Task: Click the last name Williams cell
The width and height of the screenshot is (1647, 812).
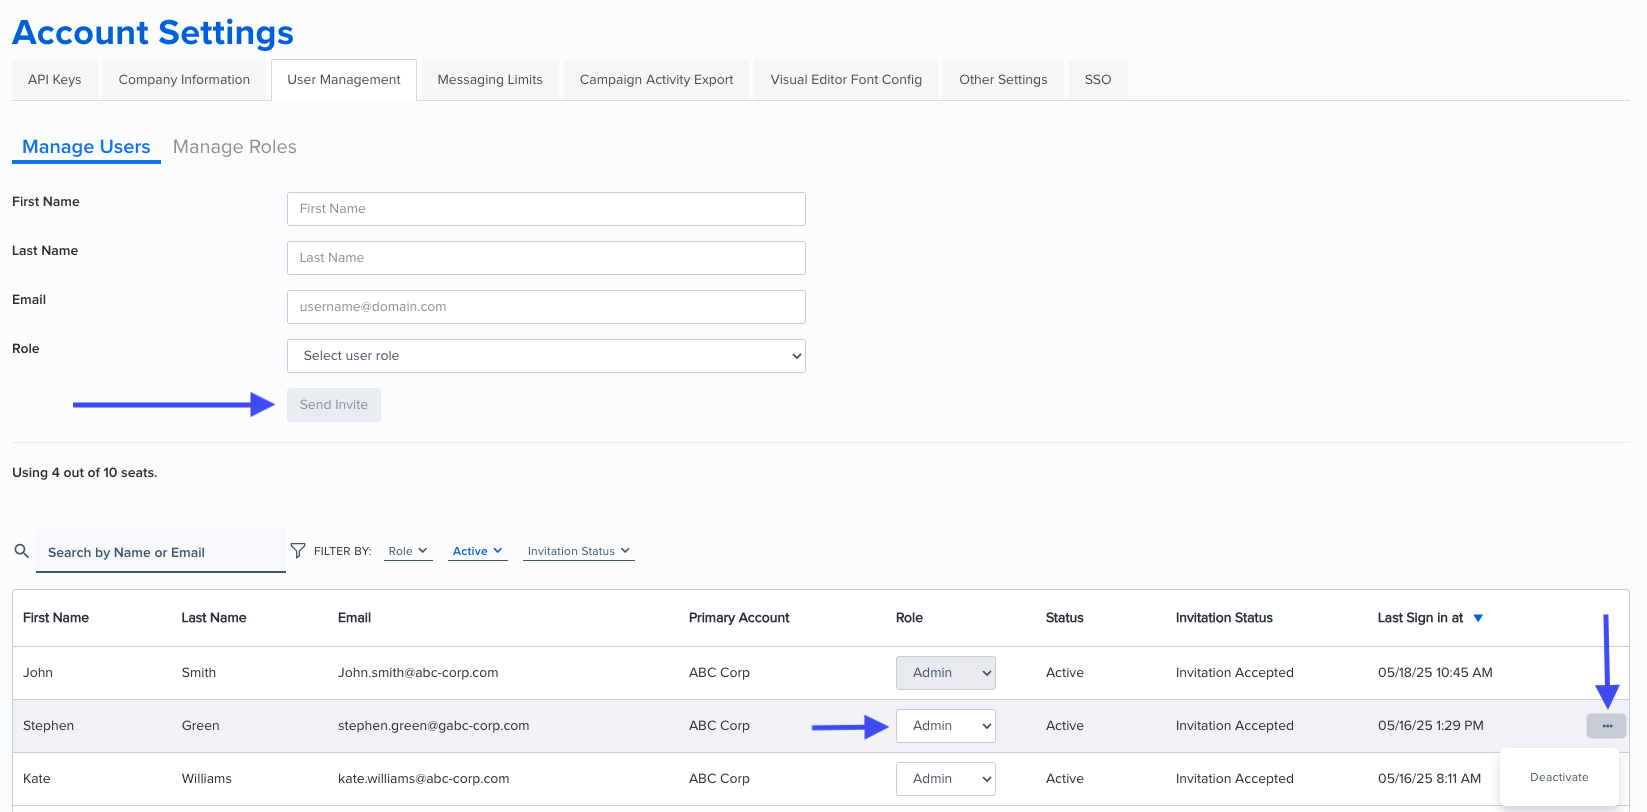Action: (207, 779)
